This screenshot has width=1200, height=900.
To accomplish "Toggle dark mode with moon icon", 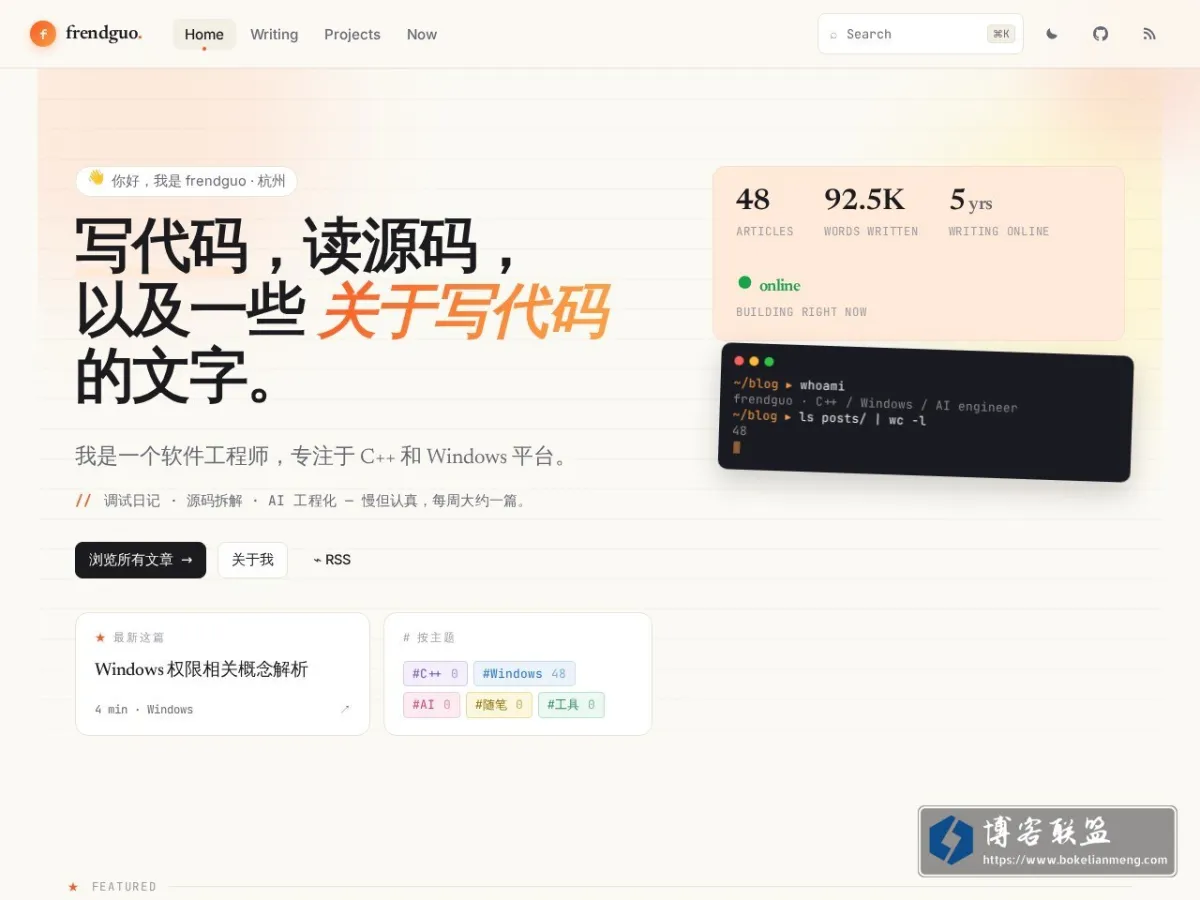I will (x=1052, y=34).
